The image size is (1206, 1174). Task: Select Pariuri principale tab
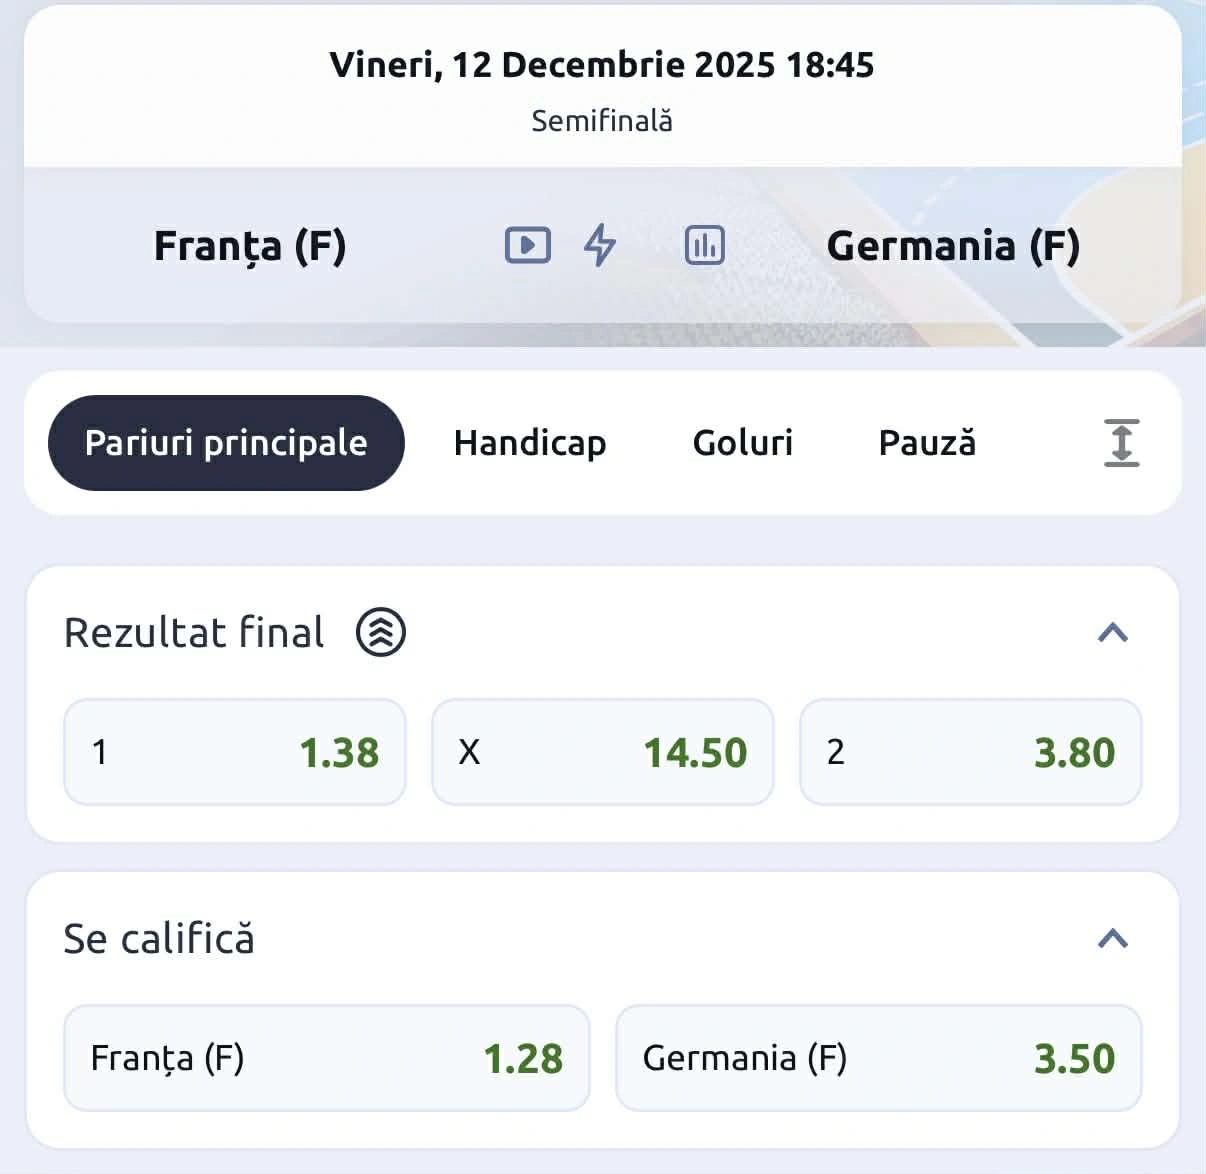tap(226, 443)
